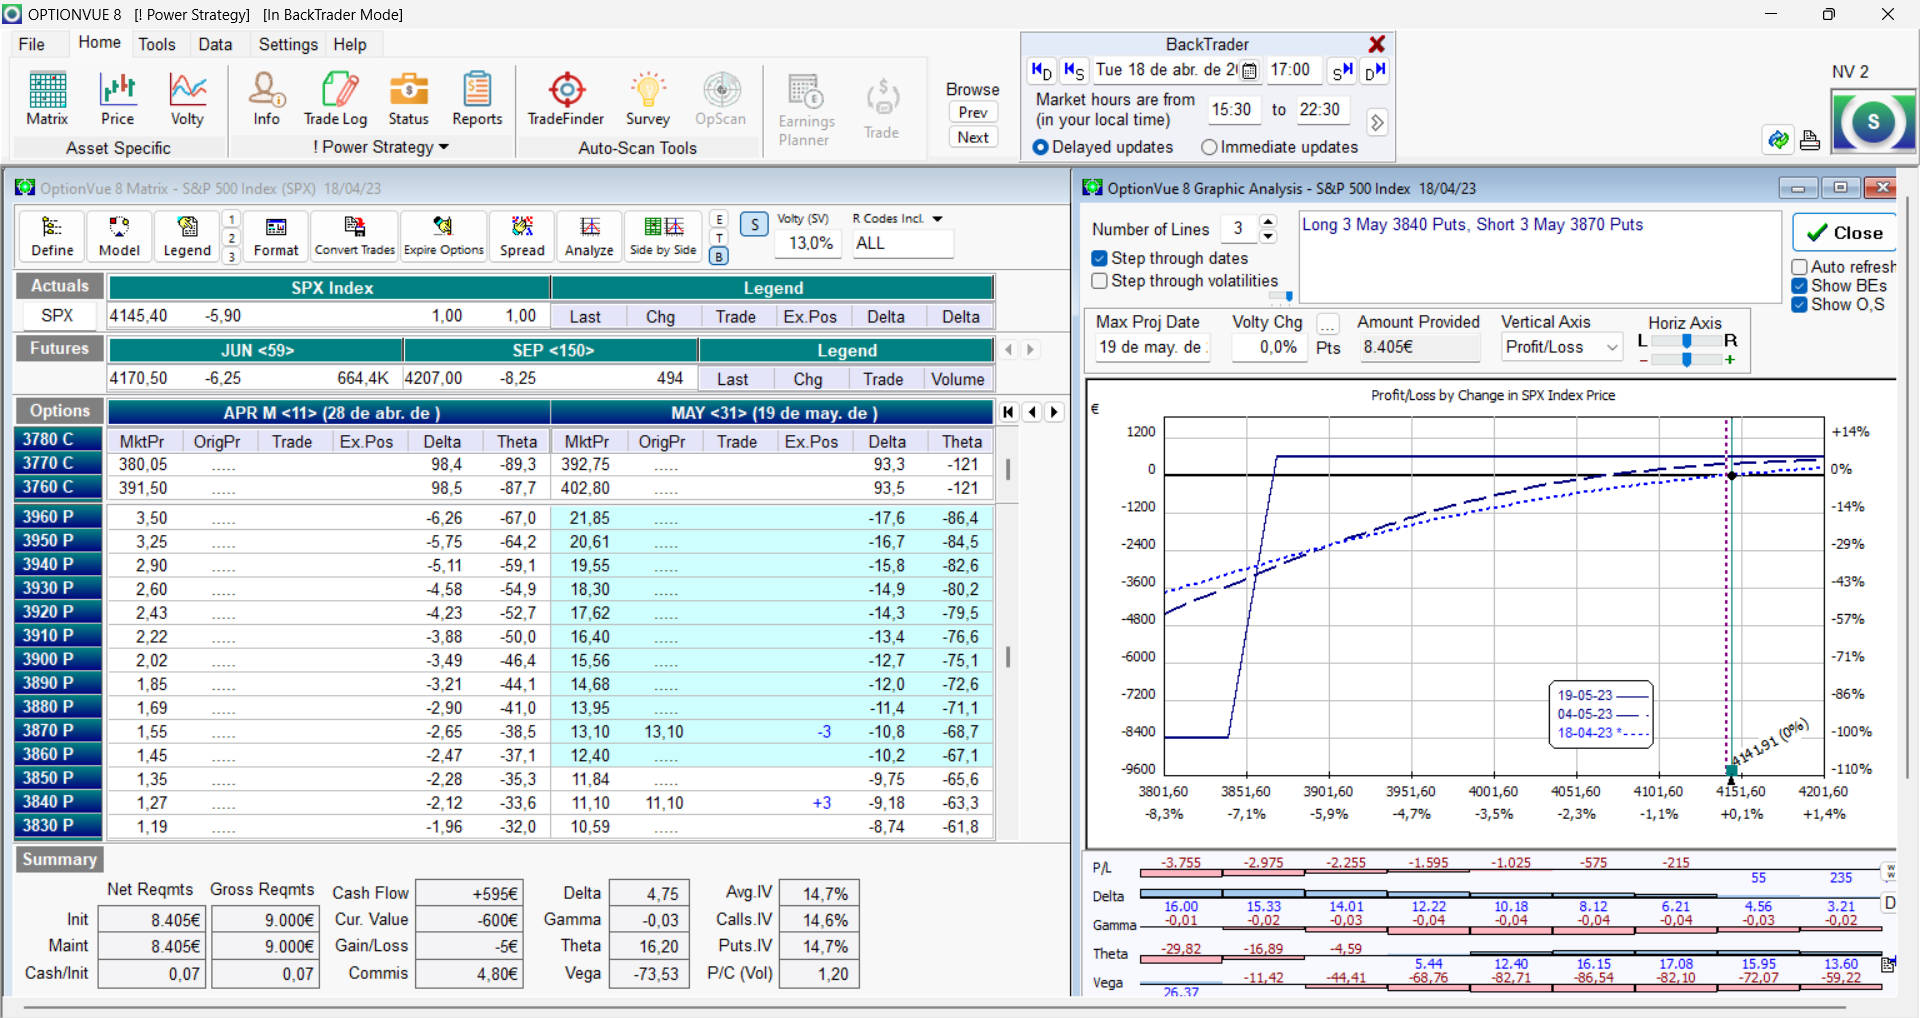Click the Browse Next button

point(973,138)
